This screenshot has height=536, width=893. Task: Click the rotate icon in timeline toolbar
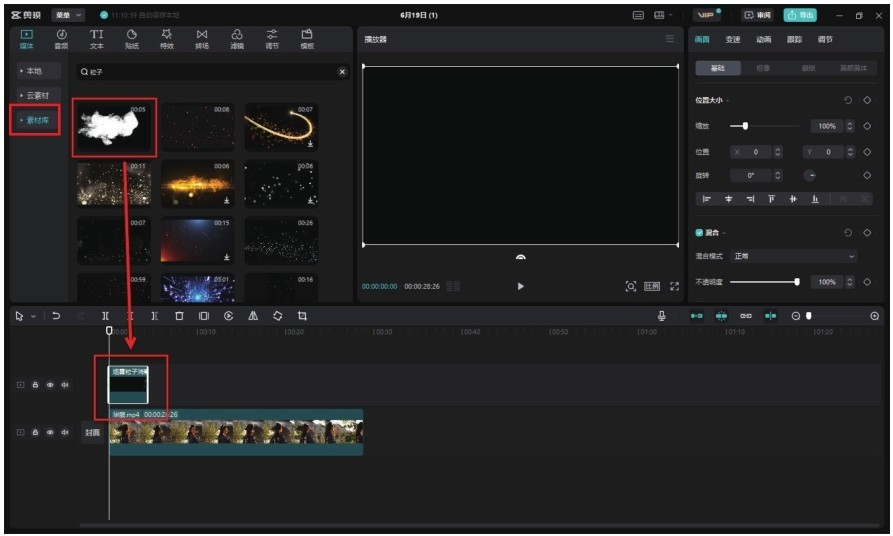[277, 316]
